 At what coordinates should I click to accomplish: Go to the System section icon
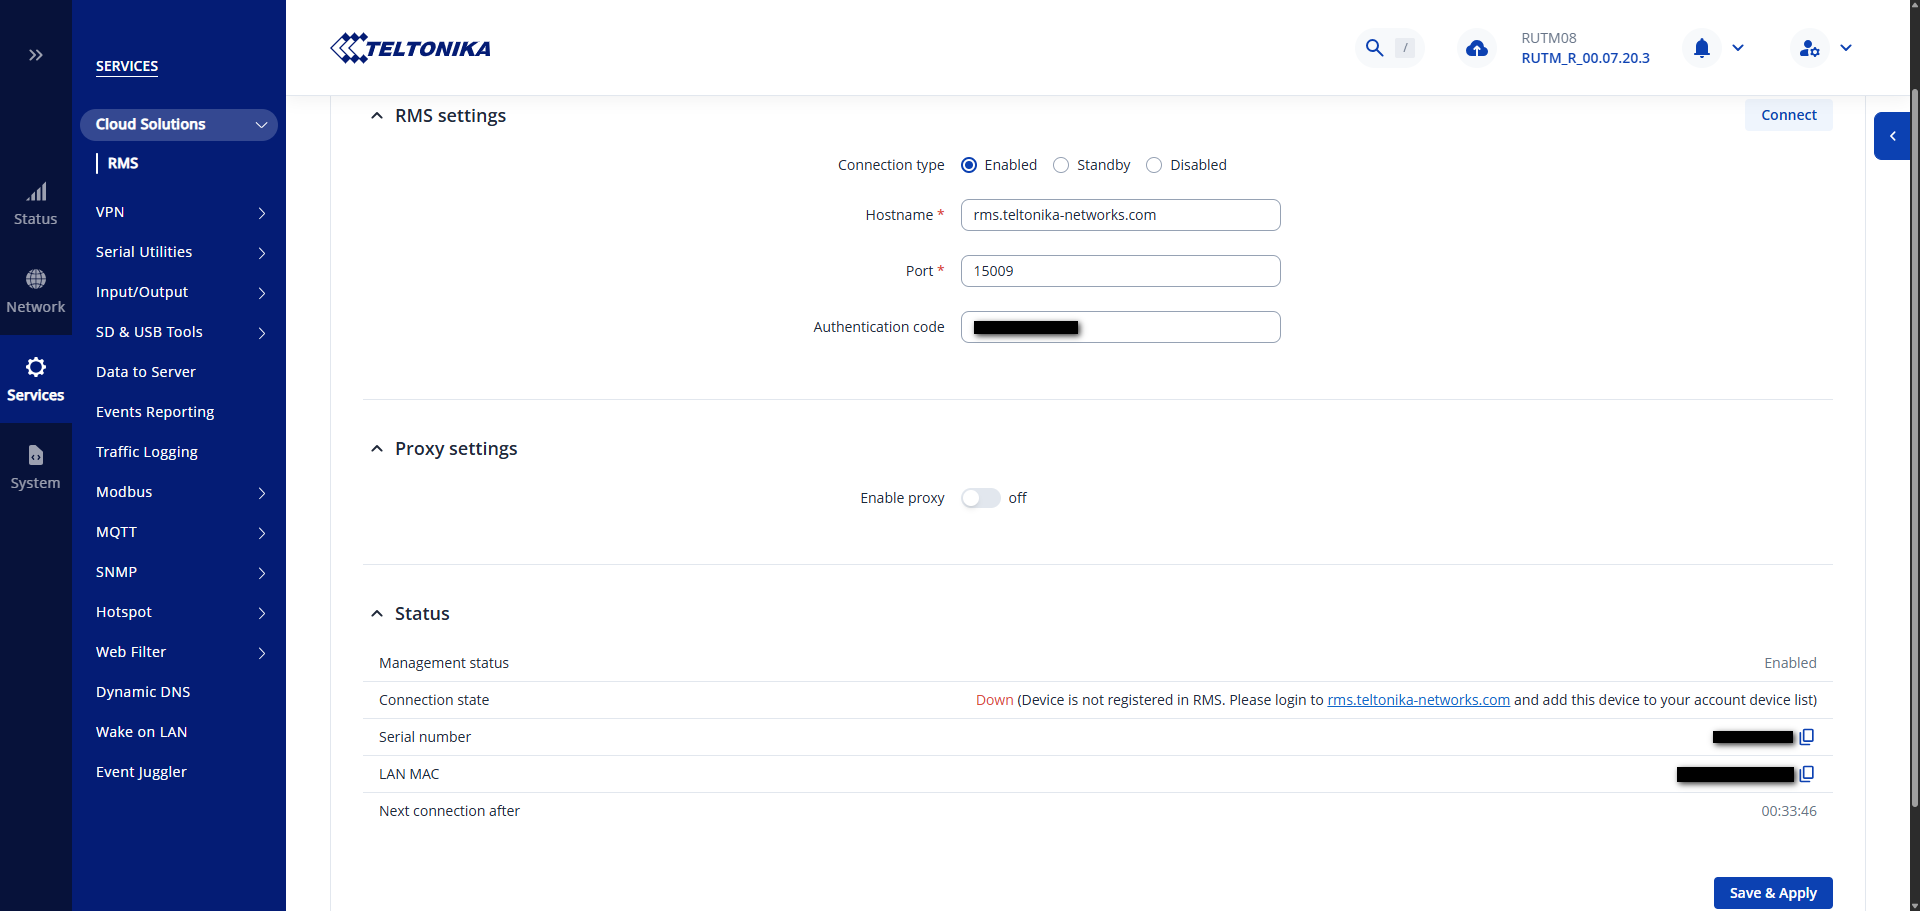point(36,467)
